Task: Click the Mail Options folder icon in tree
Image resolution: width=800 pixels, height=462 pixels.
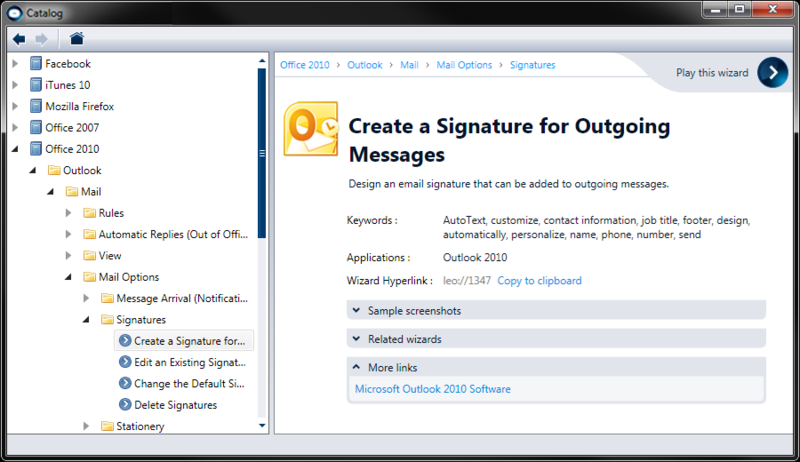Action: pyautogui.click(x=89, y=277)
